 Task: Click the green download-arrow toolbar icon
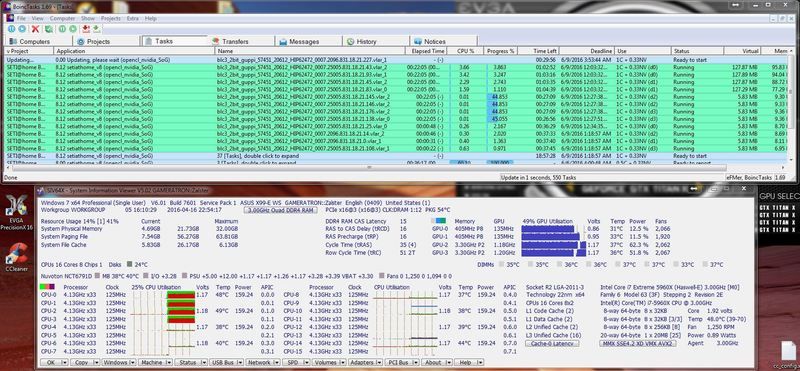(96, 29)
